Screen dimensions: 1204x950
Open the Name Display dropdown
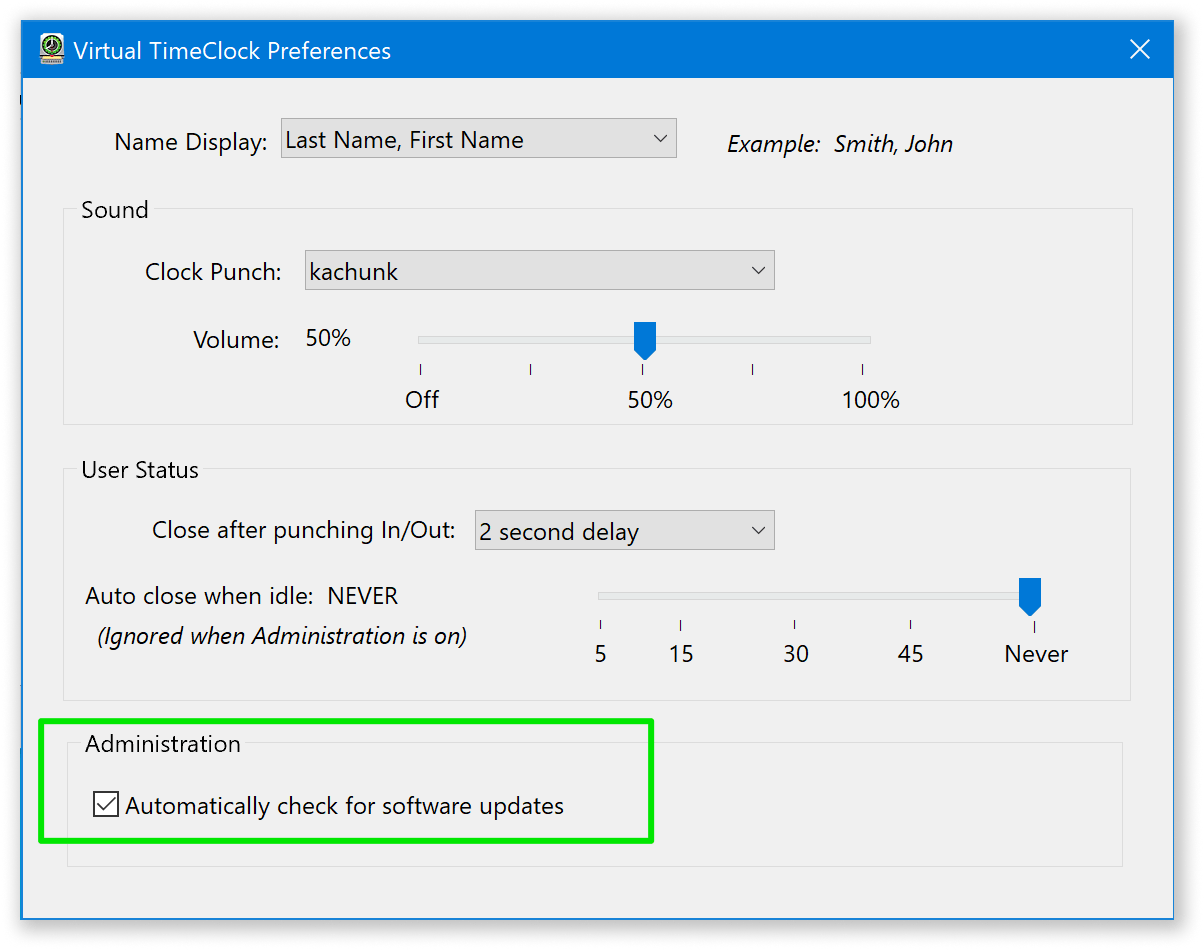coord(479,139)
